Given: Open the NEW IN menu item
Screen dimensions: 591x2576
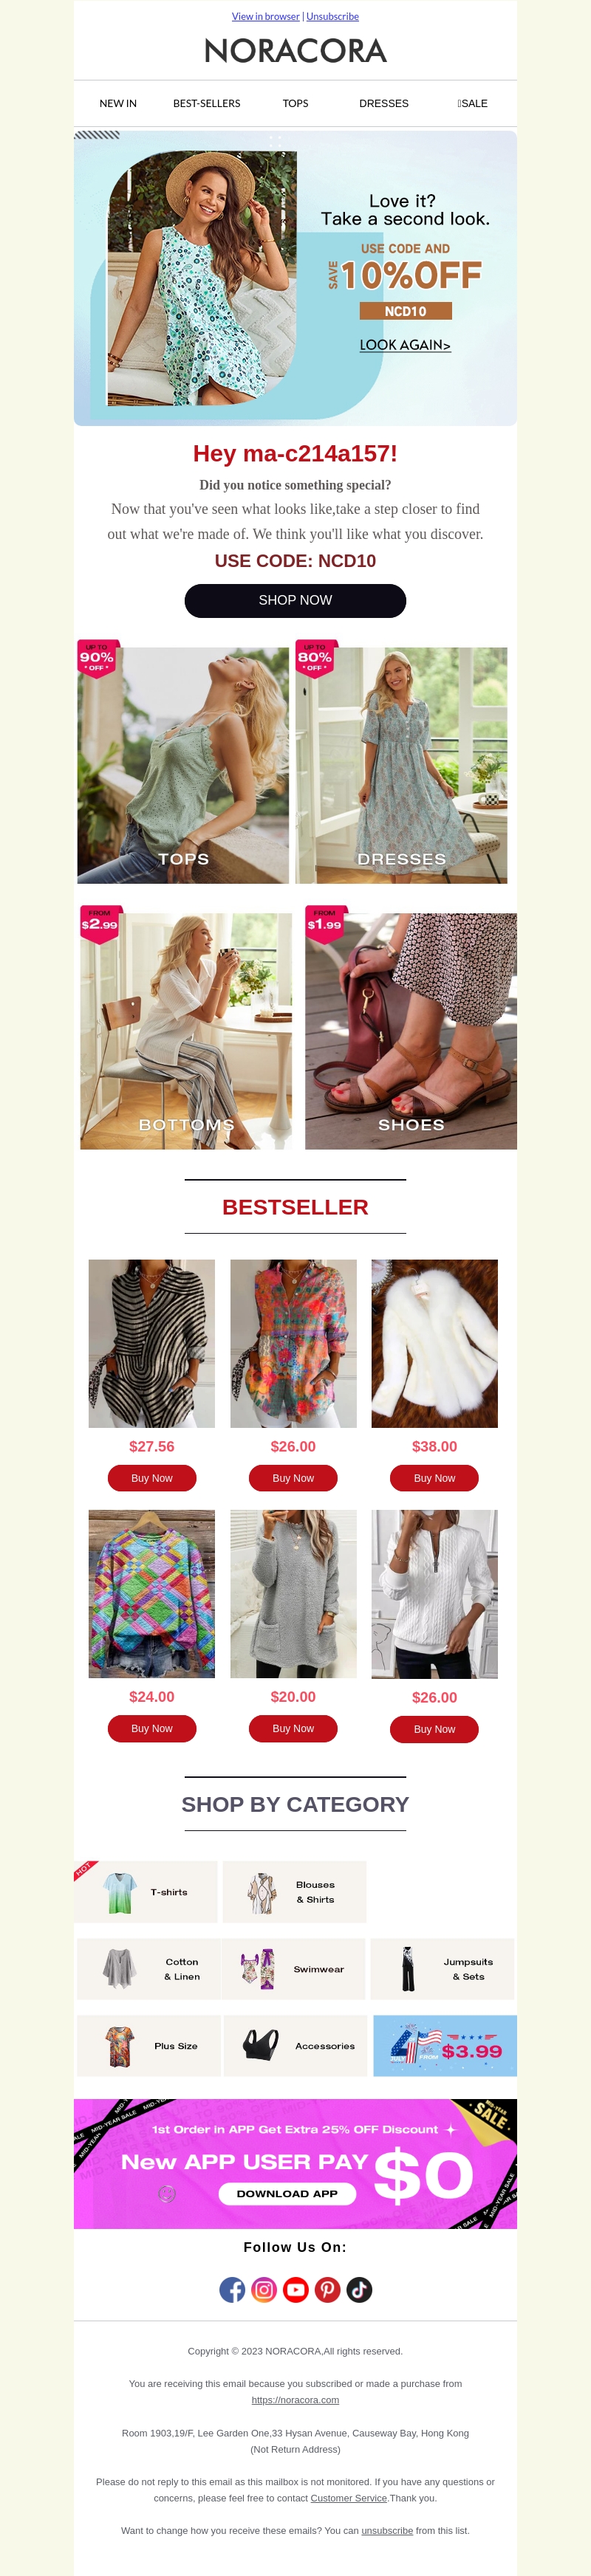Looking at the screenshot, I should tap(118, 104).
